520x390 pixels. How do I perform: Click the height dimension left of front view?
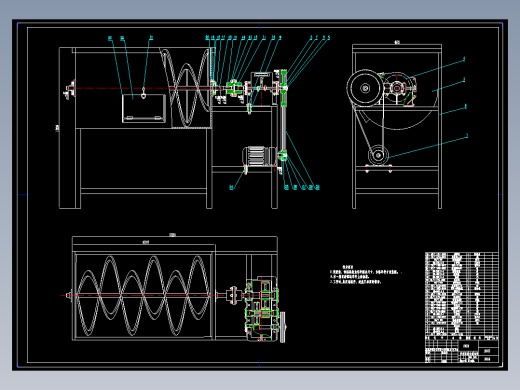(x=58, y=128)
